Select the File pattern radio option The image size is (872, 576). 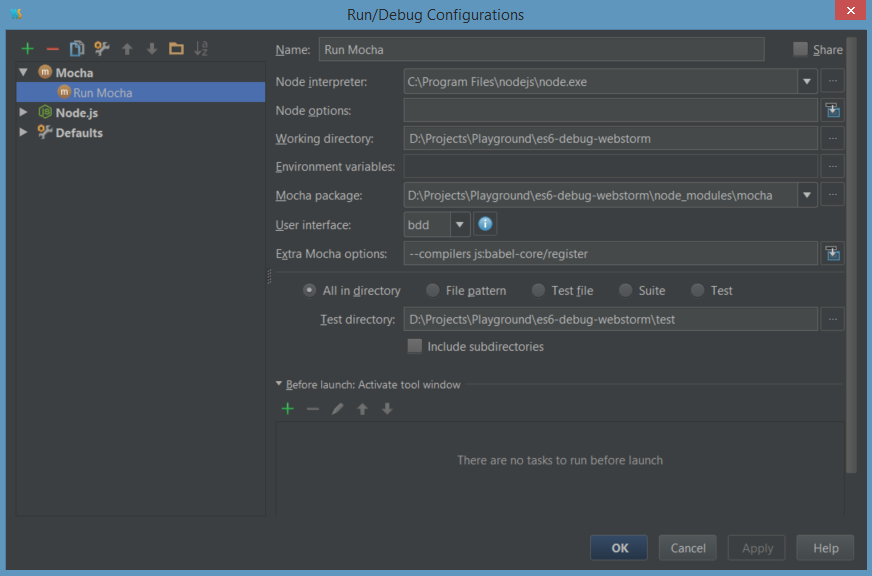click(432, 290)
